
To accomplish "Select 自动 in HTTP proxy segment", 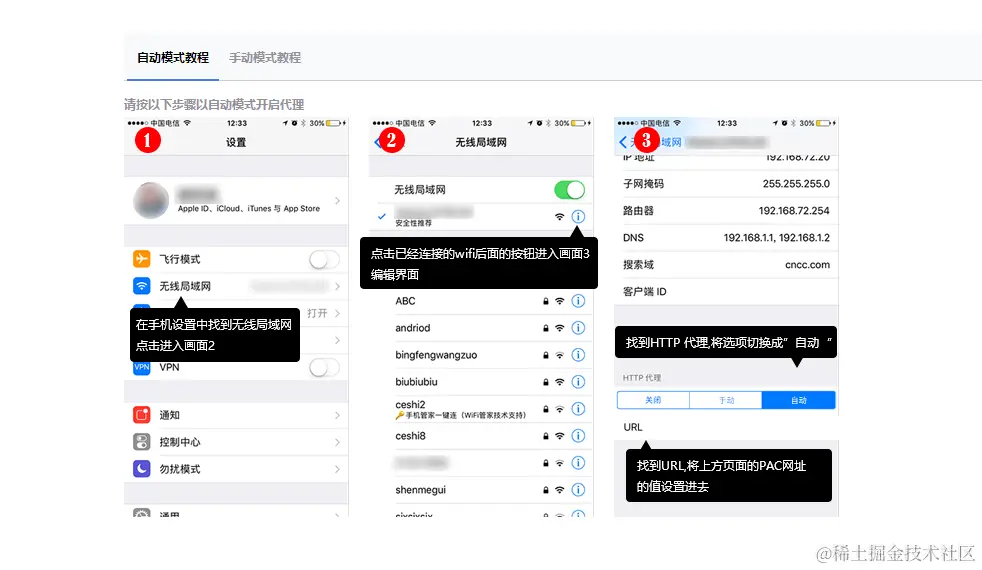I will pyautogui.click(x=799, y=400).
